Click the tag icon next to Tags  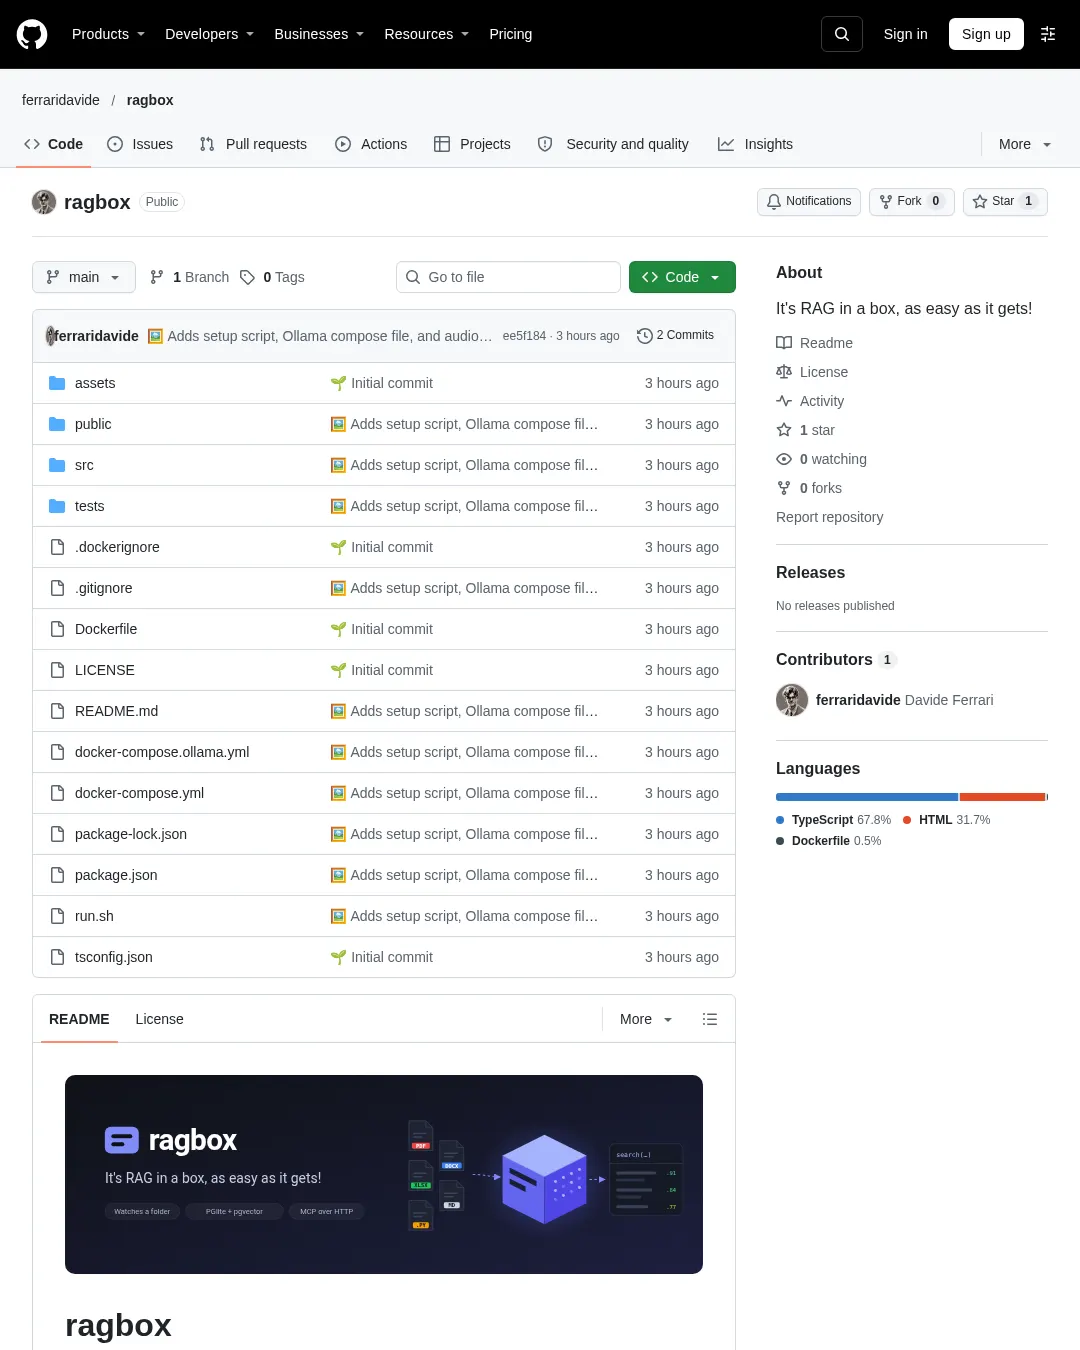coord(248,277)
